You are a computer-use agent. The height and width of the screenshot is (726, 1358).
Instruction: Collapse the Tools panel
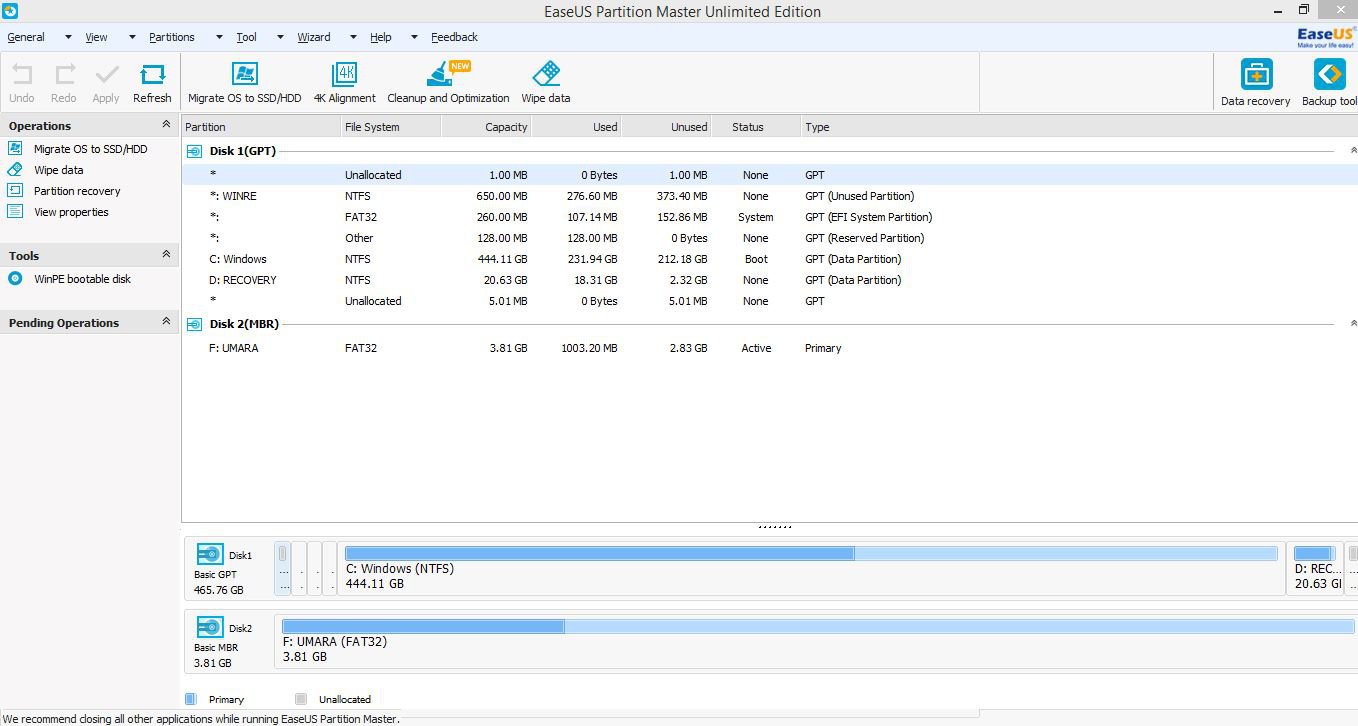click(166, 255)
